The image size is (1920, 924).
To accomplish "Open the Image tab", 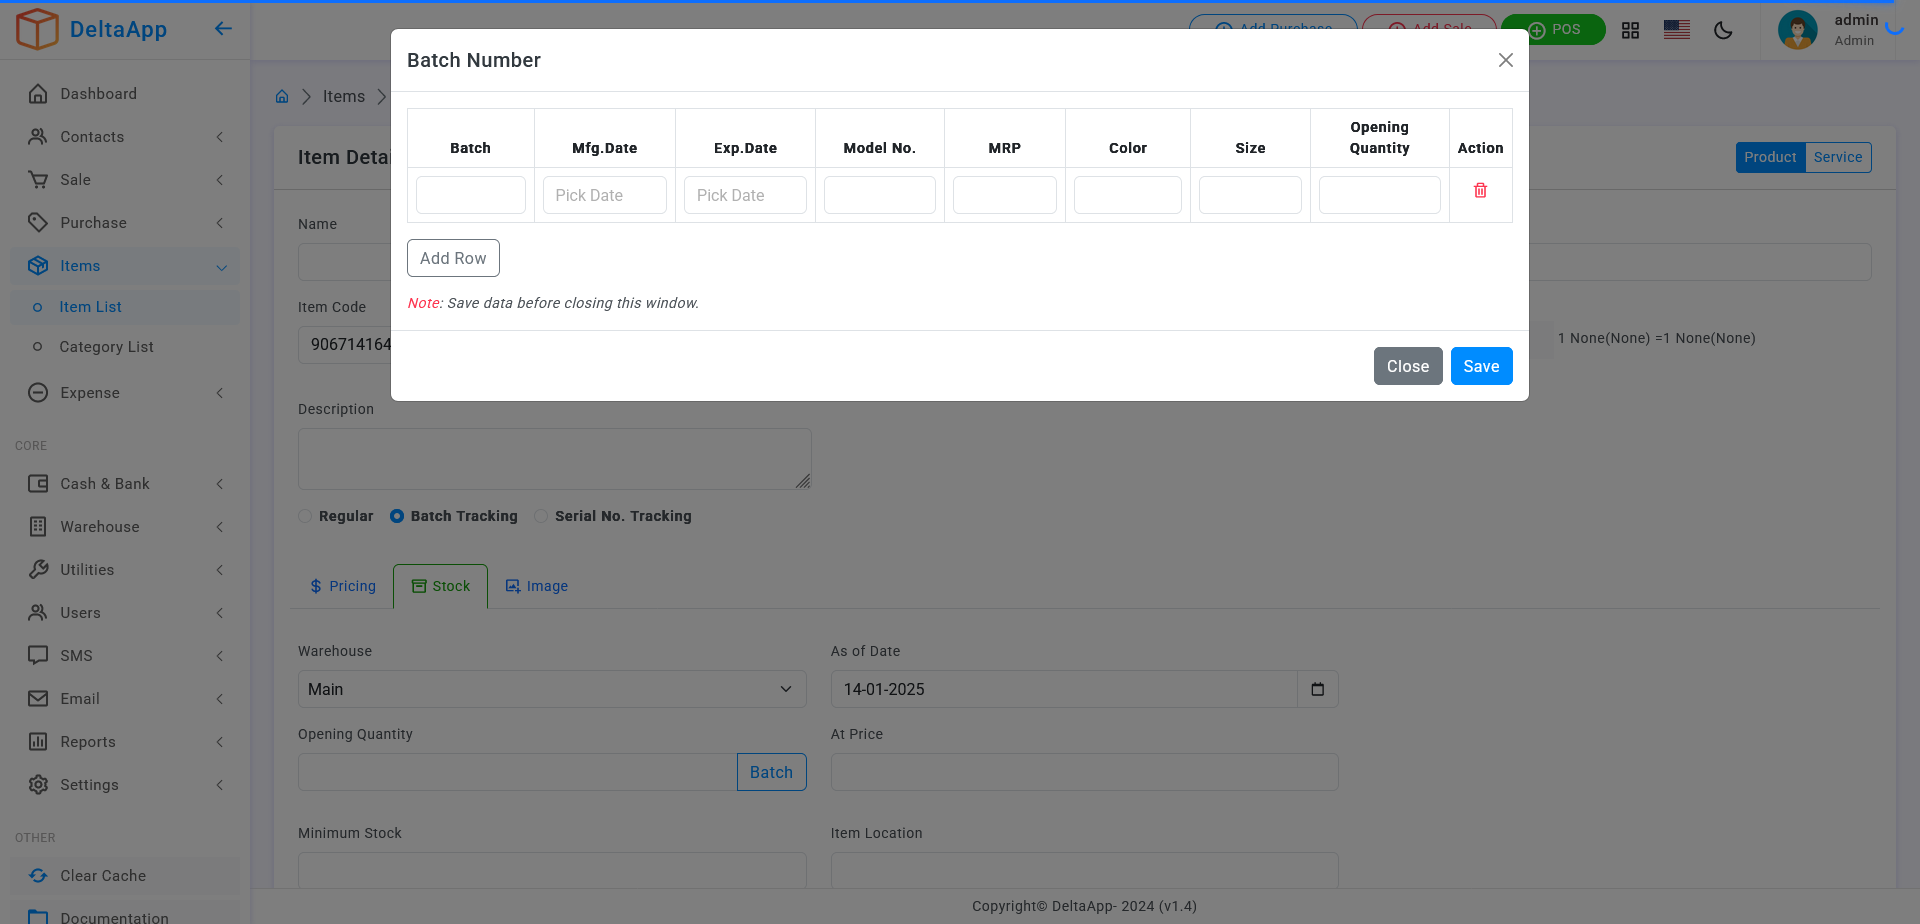I will [x=537, y=586].
